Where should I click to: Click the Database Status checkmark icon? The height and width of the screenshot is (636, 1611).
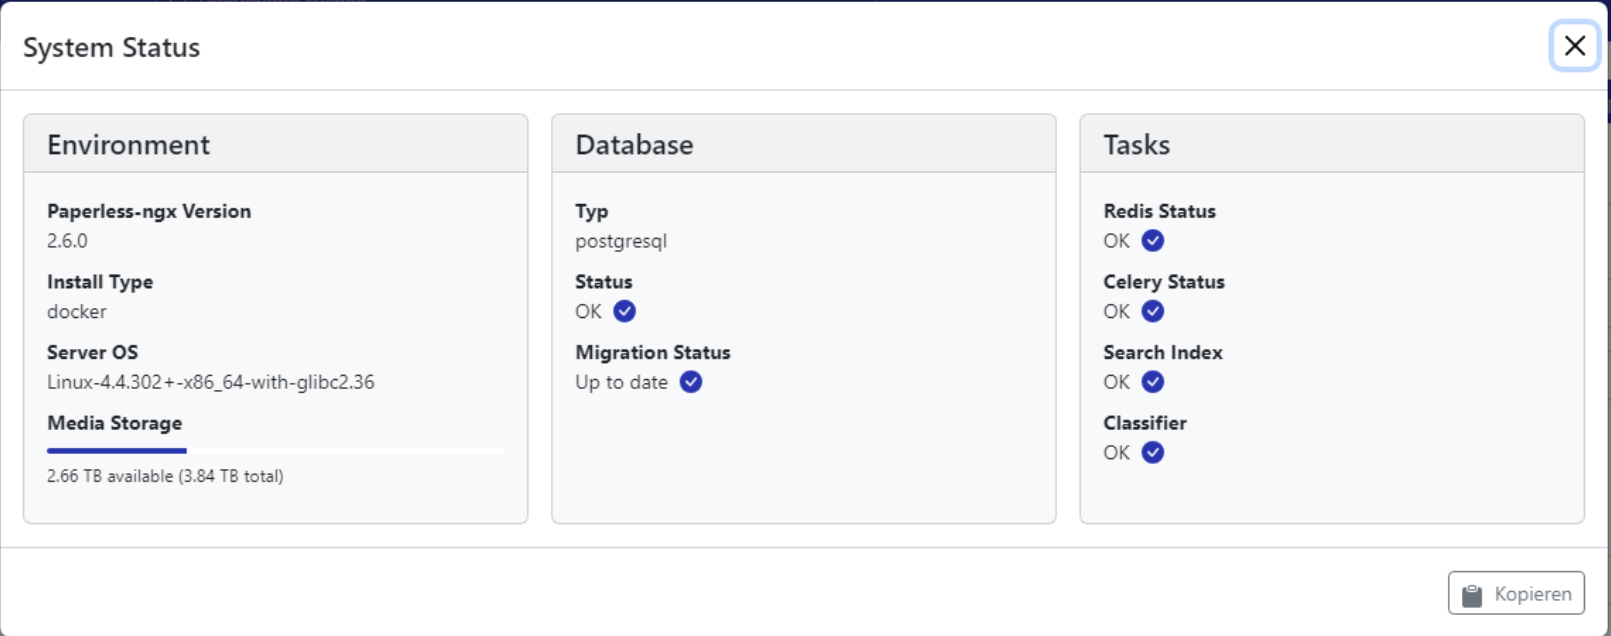coord(625,311)
